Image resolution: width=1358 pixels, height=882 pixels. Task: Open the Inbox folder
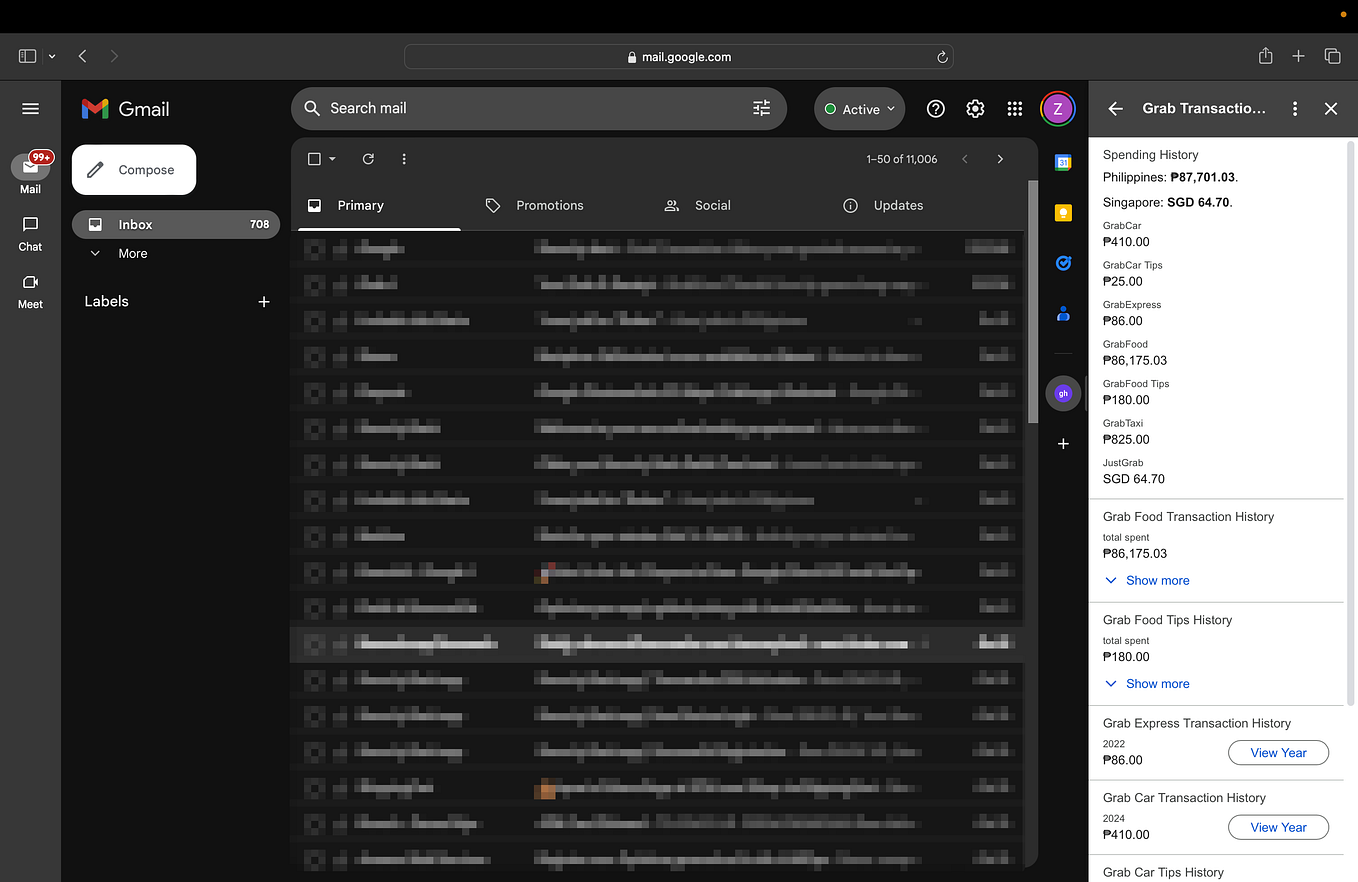coord(176,225)
